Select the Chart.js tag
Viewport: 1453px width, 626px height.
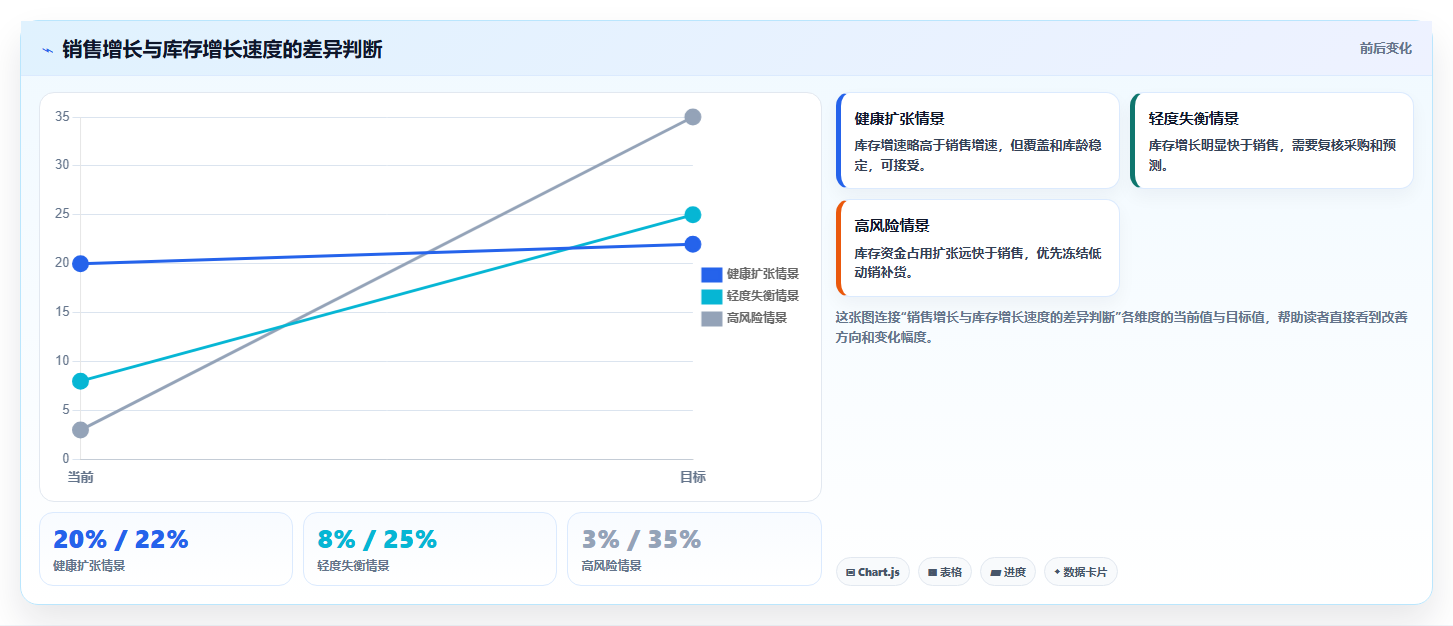pos(873,572)
